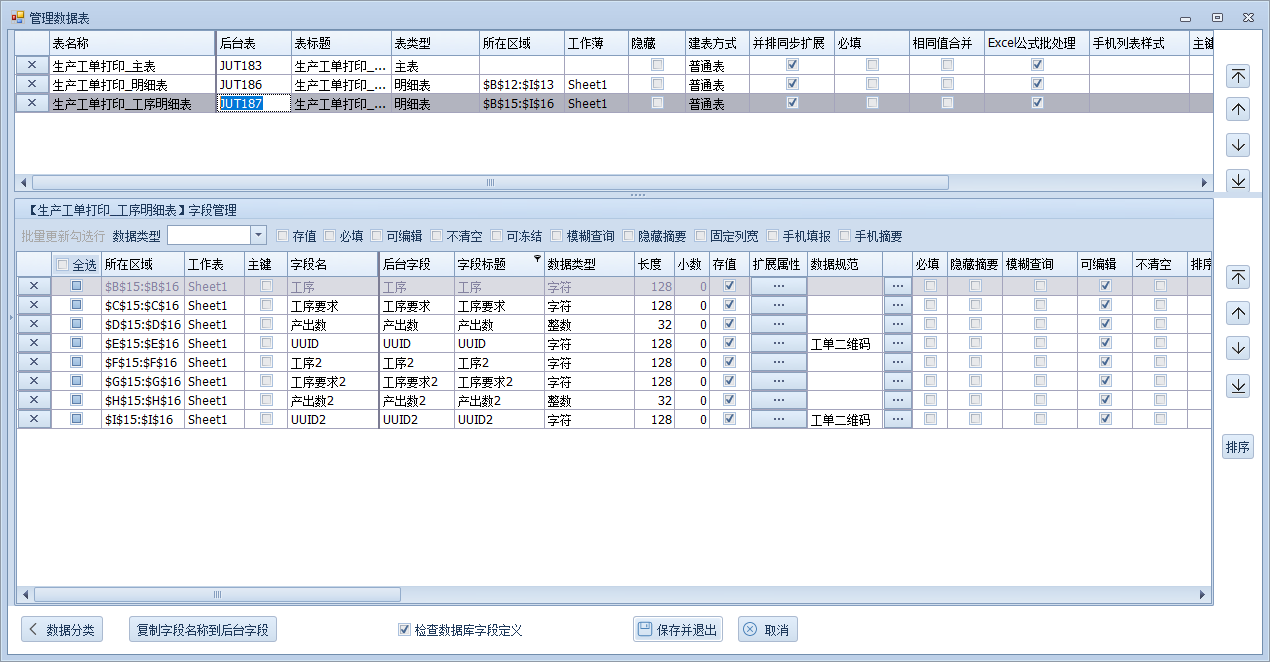Open 扩展属性 ellipsis button for 产出数 row
This screenshot has height=662, width=1270.
click(778, 324)
